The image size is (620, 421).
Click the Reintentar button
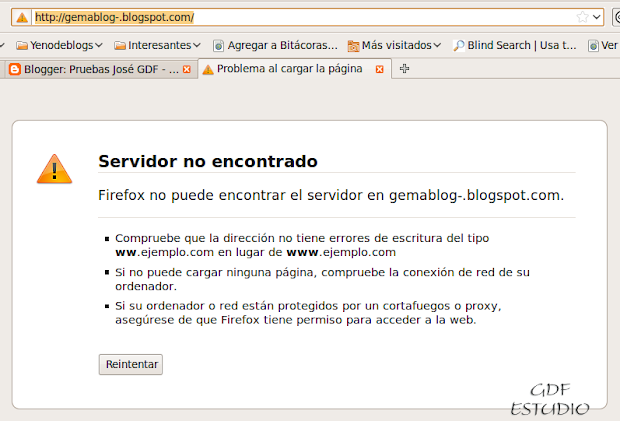[x=131, y=364]
